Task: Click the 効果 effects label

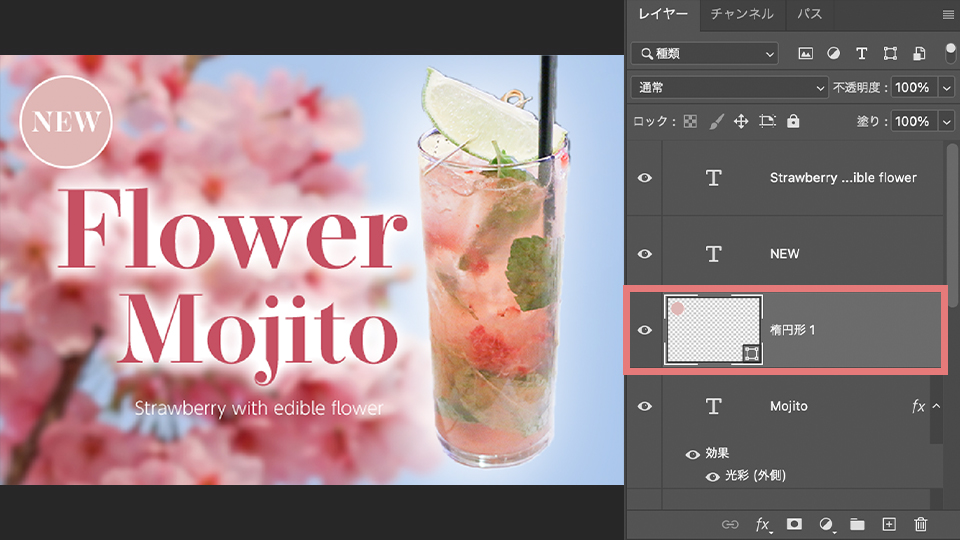Action: click(x=717, y=453)
